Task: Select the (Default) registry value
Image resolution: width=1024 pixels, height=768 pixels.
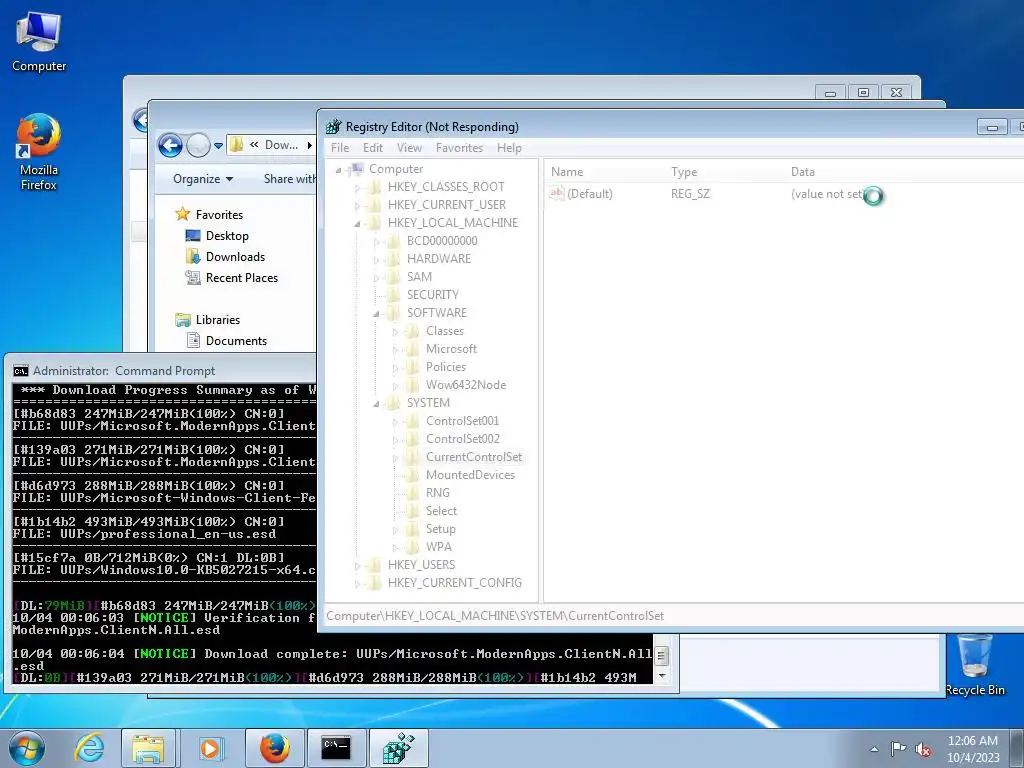Action: (x=590, y=194)
